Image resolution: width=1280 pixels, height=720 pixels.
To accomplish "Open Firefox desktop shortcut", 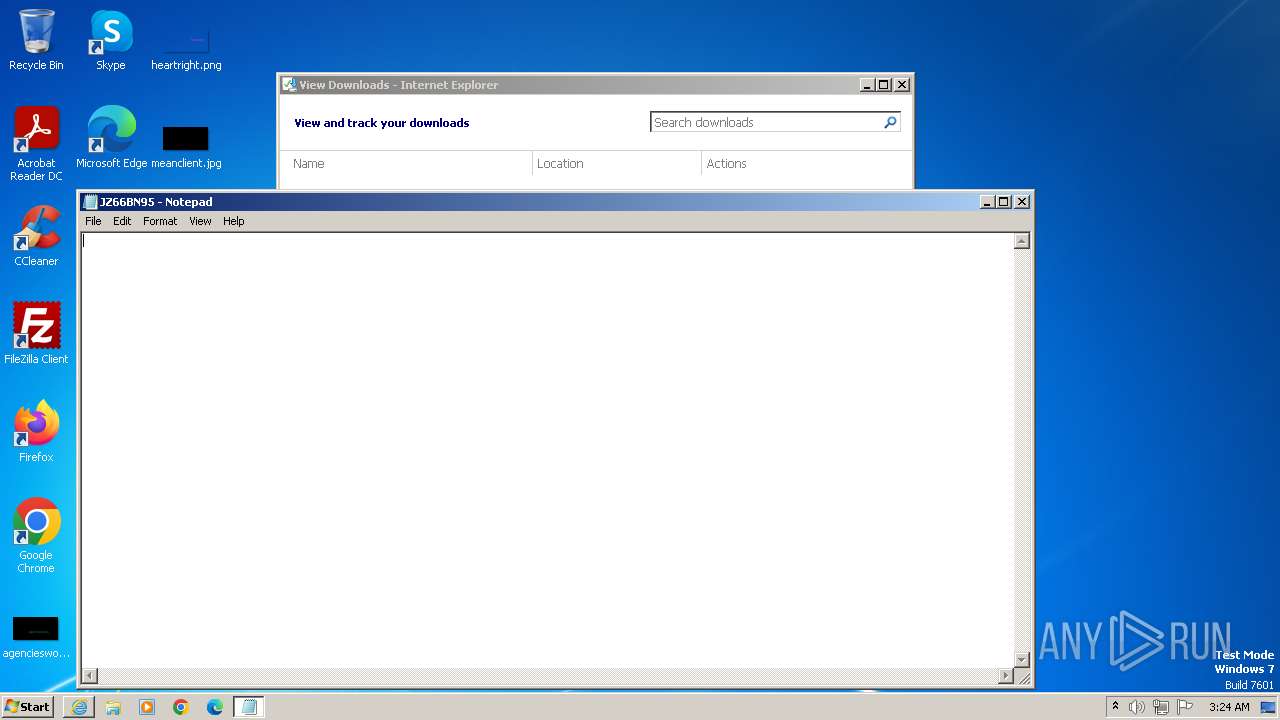I will pos(36,432).
